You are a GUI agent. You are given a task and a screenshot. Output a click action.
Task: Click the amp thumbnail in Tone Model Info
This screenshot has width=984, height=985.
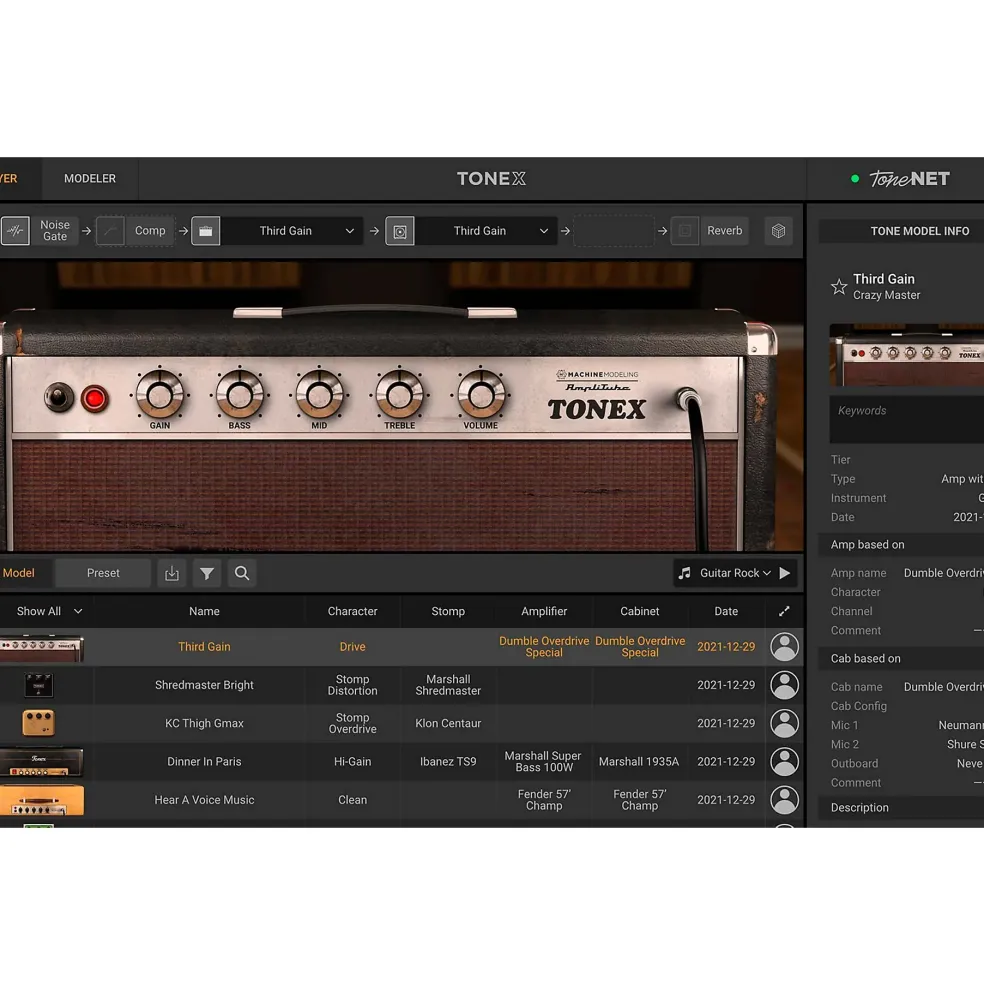click(907, 355)
